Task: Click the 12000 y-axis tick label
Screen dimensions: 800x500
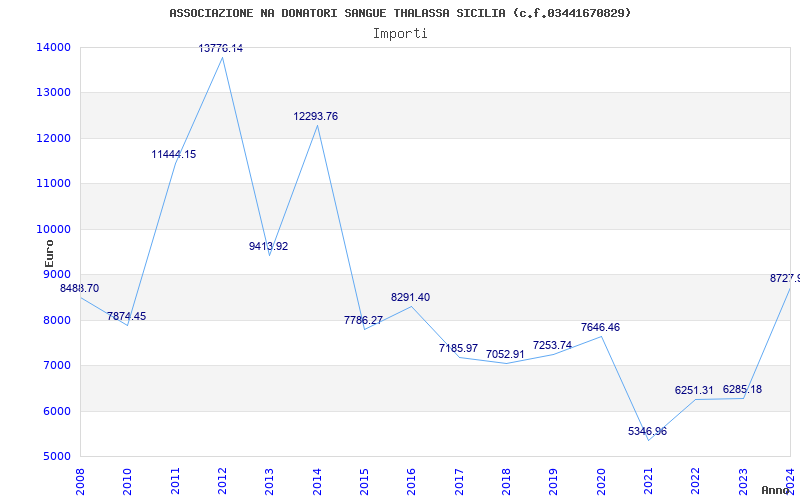Action: coord(53,138)
